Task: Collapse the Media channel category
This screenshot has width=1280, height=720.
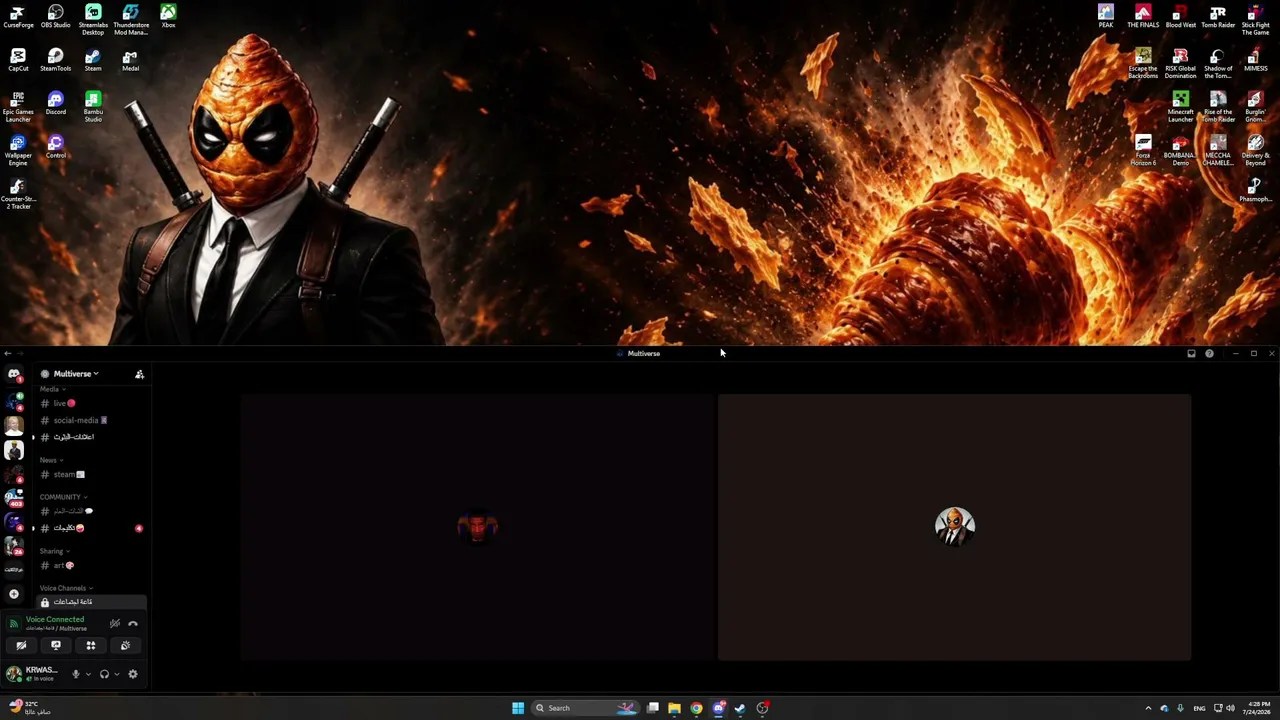Action: pyautogui.click(x=52, y=389)
